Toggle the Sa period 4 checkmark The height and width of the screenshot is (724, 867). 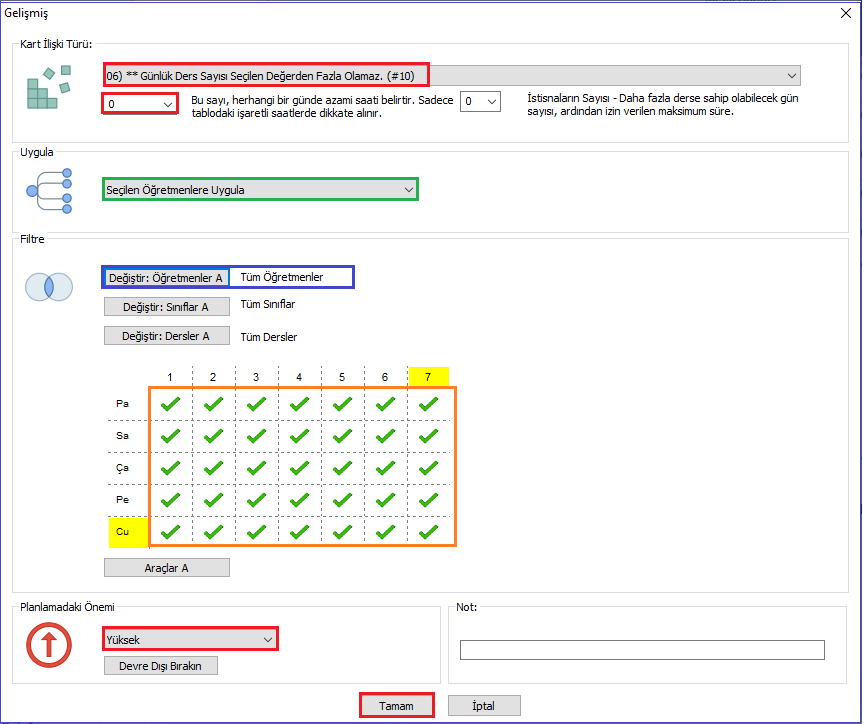[x=299, y=436]
